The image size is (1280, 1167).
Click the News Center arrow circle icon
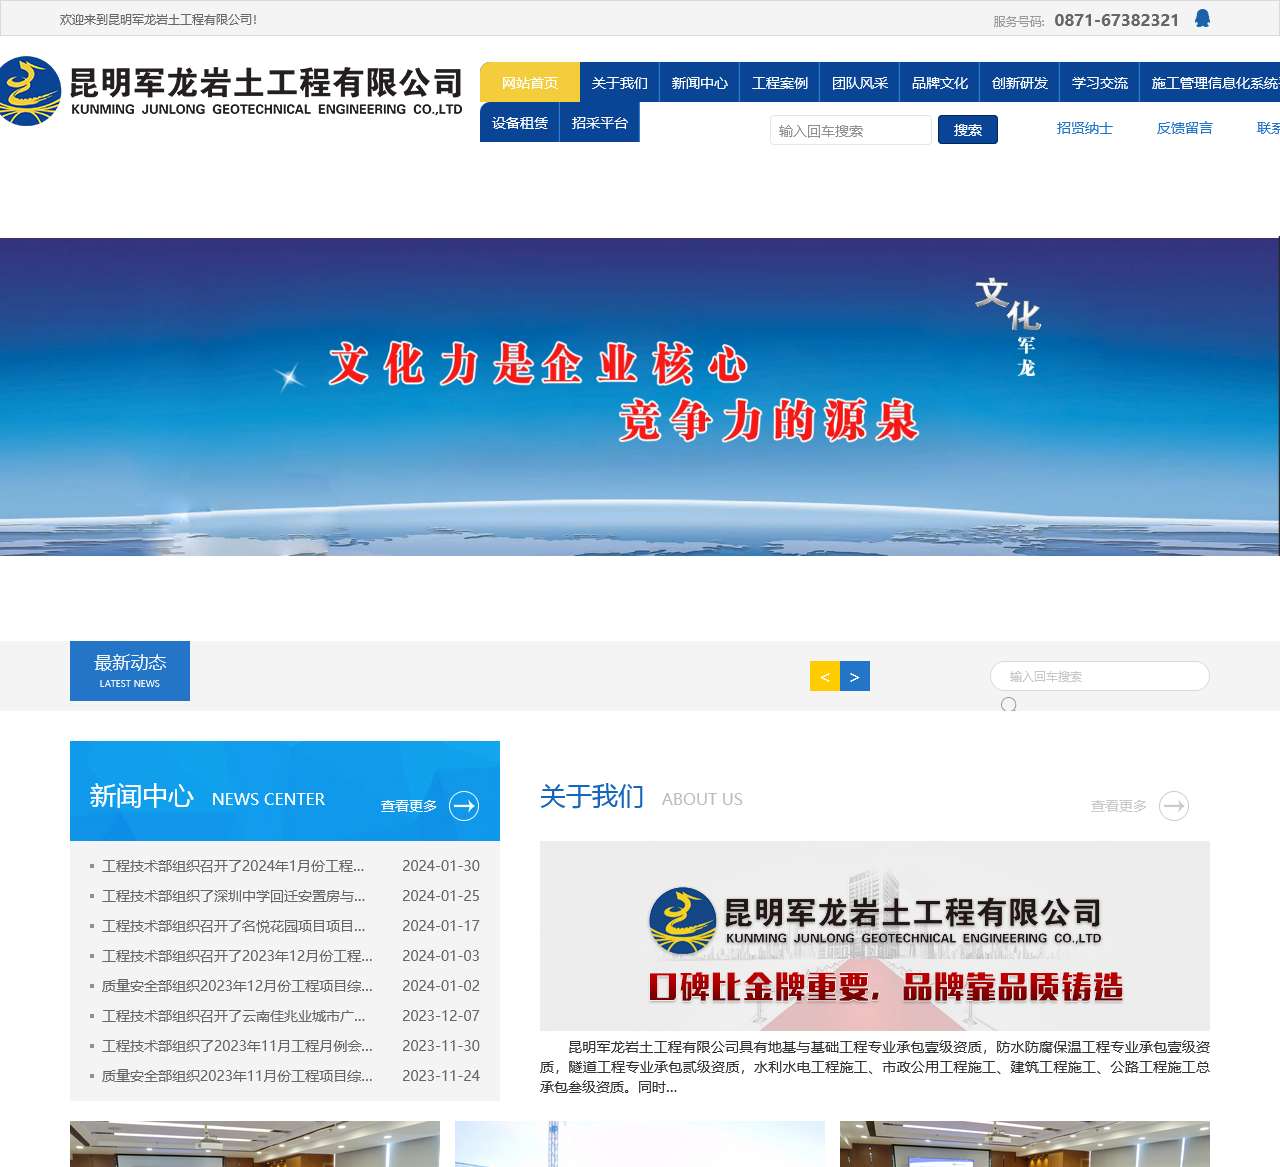[464, 806]
